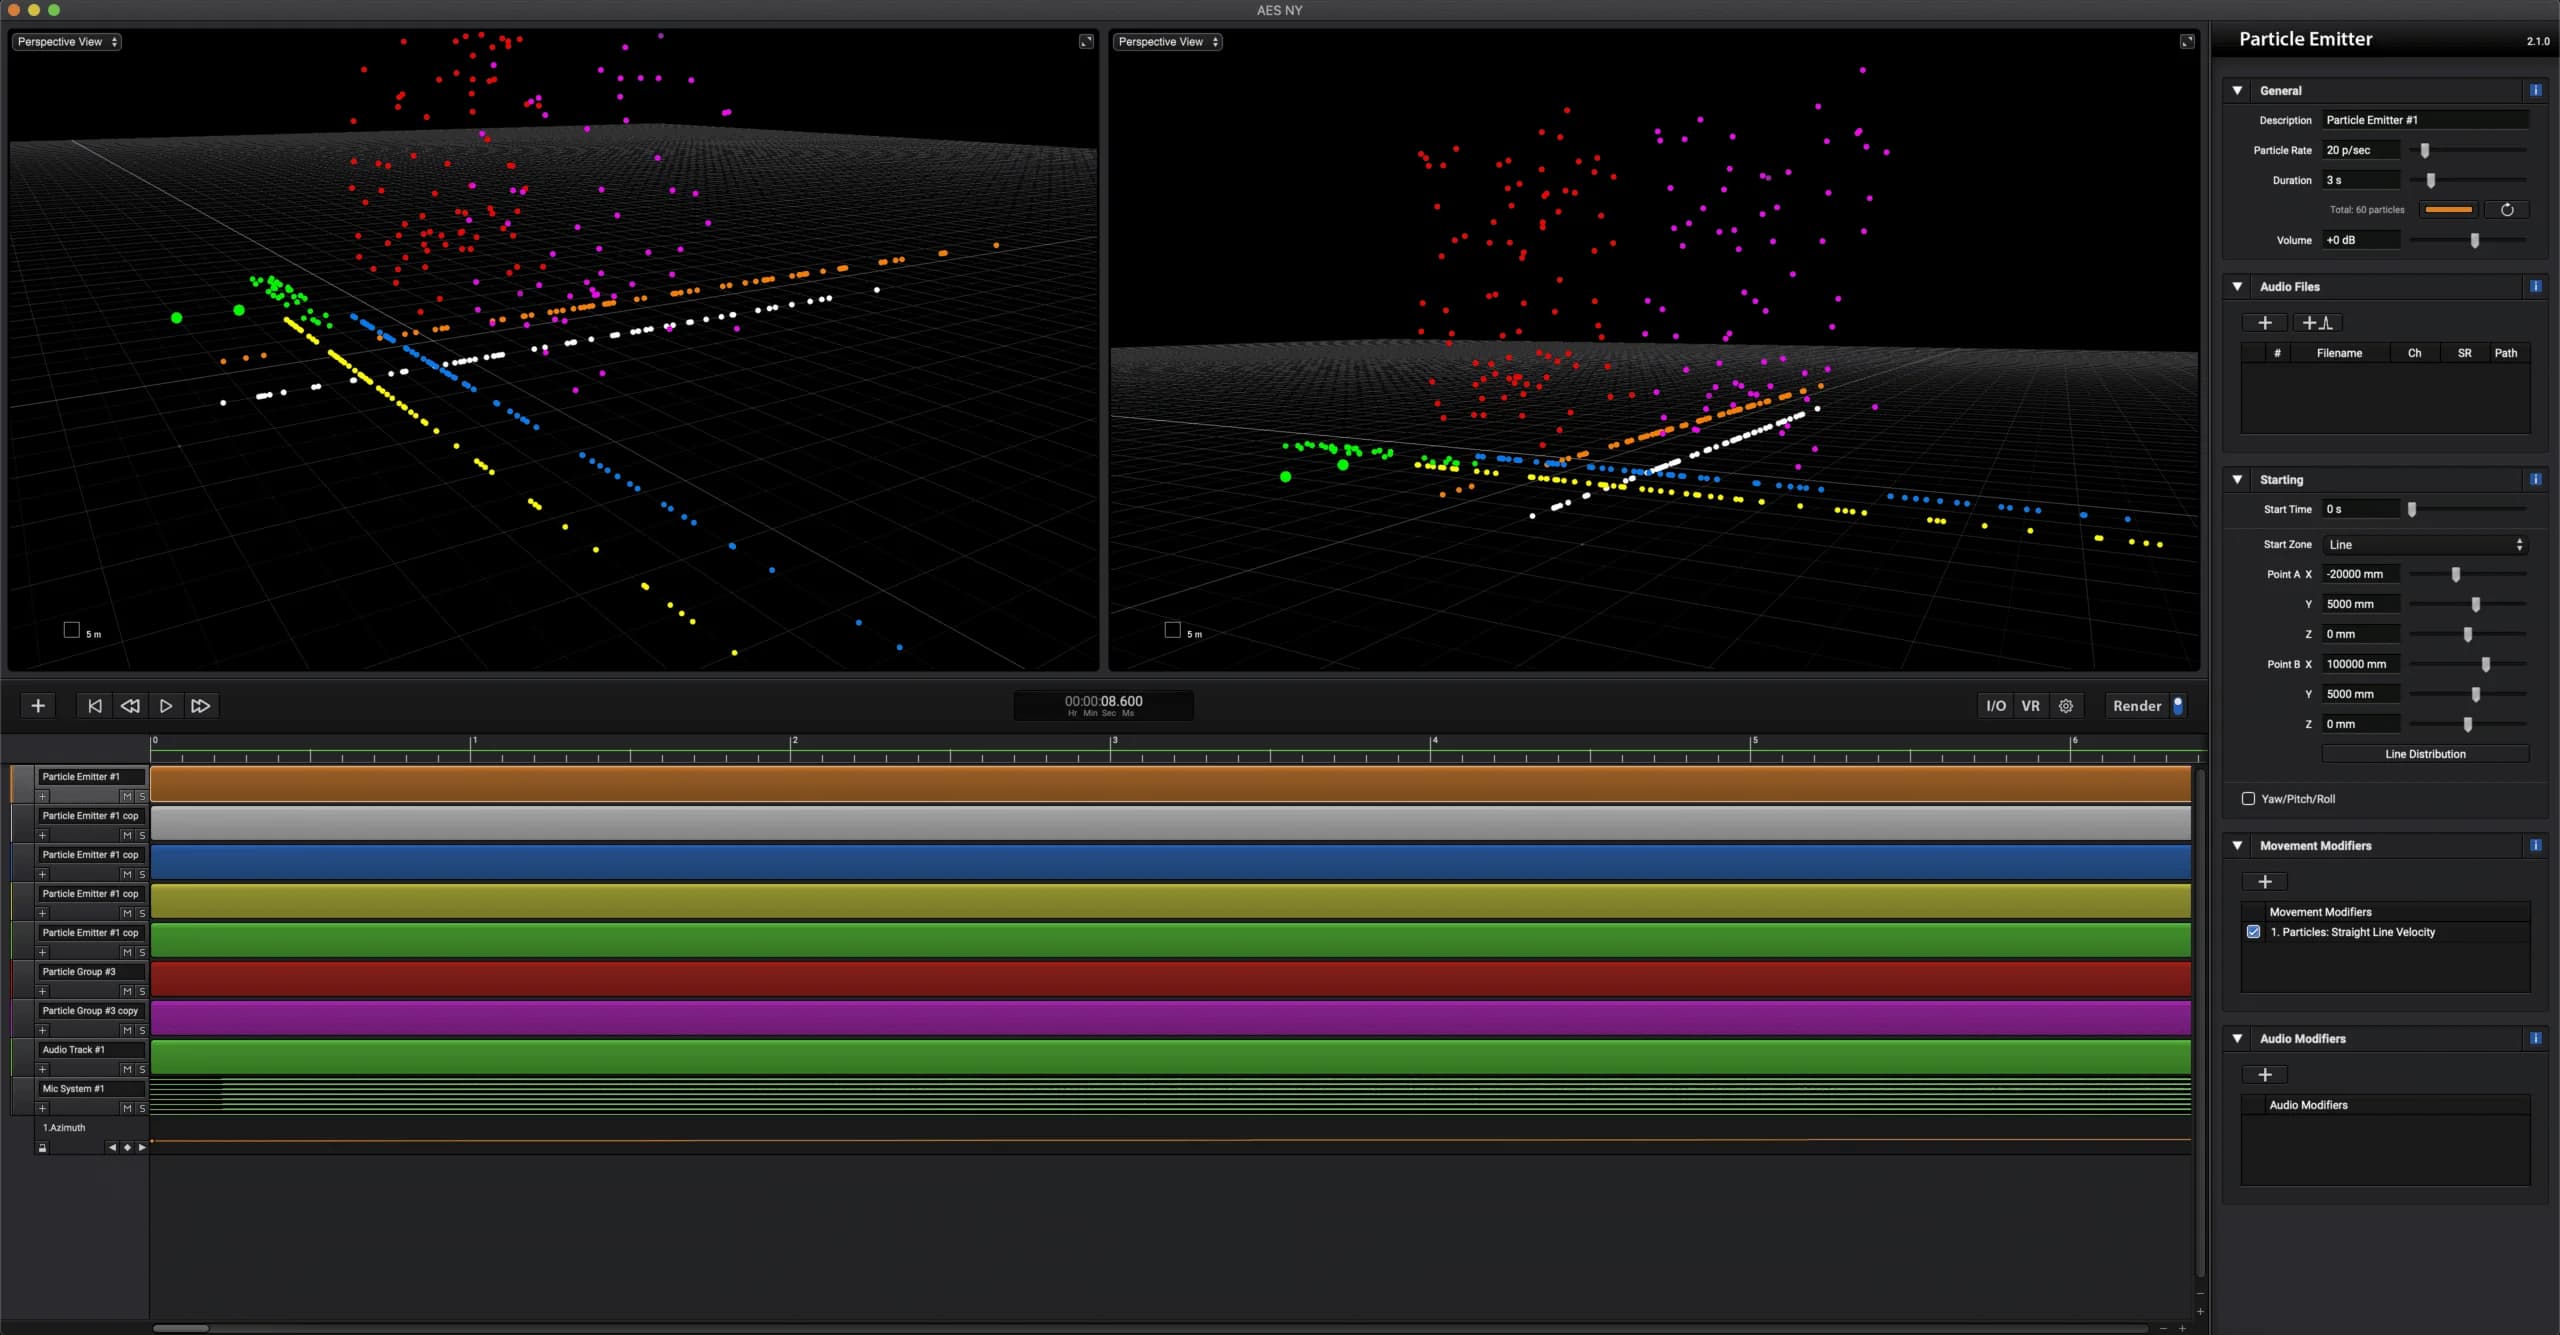
Task: Uncheck Particles: Straight Line Velocity modifier
Action: pyautogui.click(x=2251, y=931)
